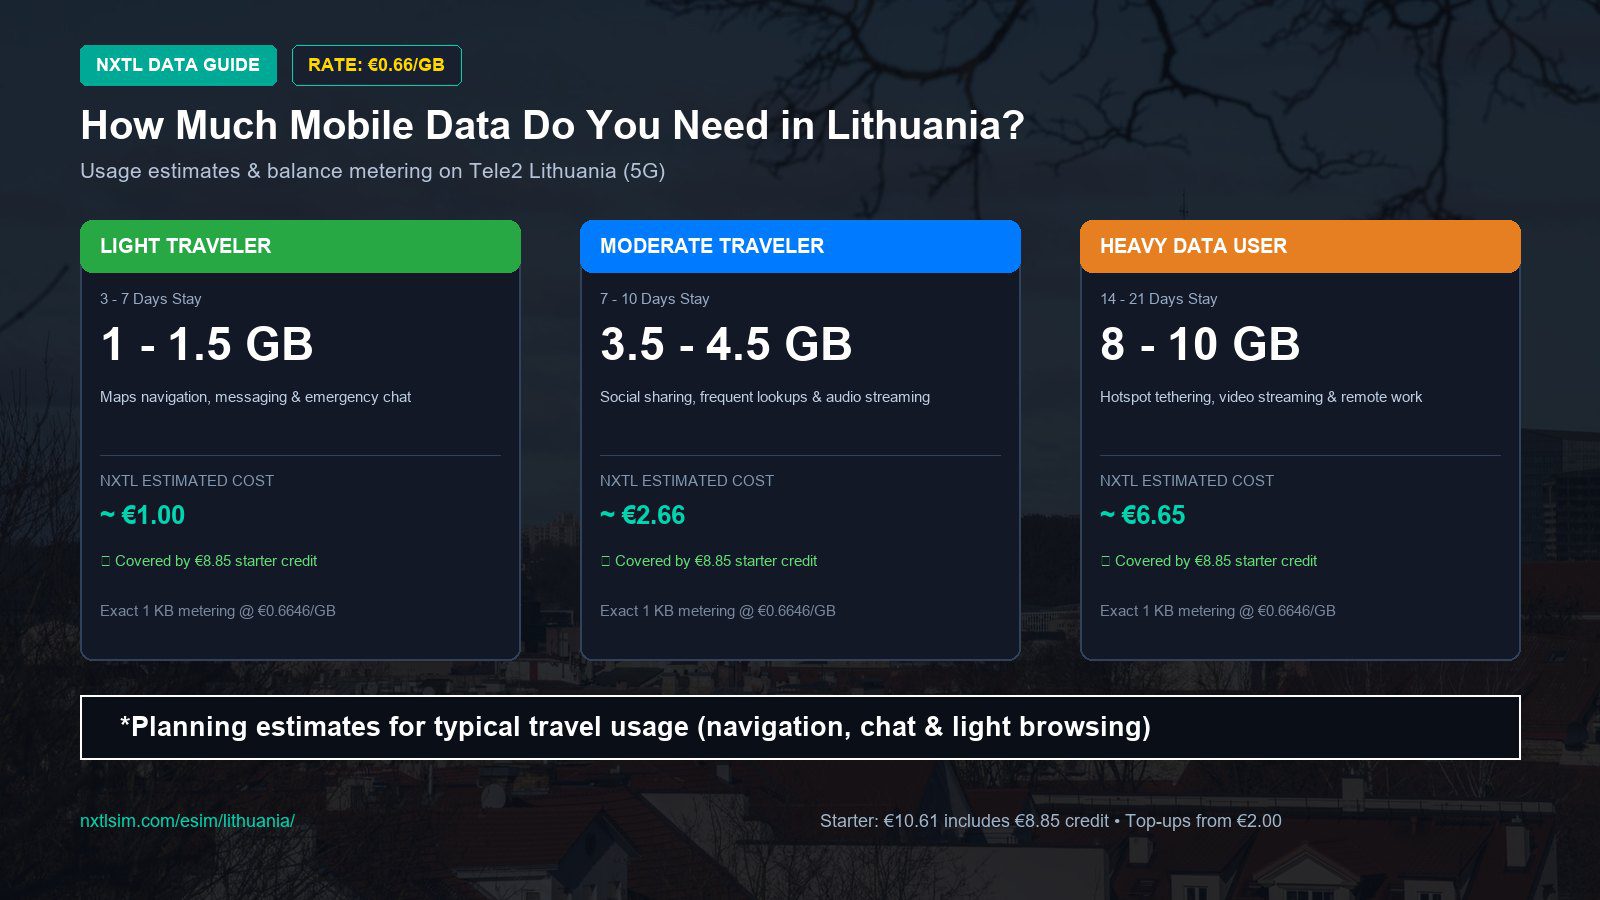Select the HEAVY DATA USER card header
Viewport: 1600px width, 900px height.
pyautogui.click(x=1300, y=246)
